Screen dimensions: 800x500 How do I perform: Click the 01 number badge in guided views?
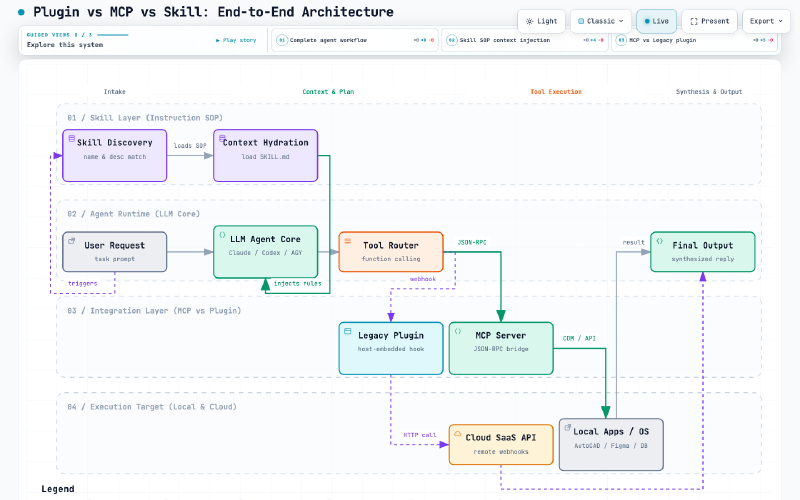tap(282, 40)
